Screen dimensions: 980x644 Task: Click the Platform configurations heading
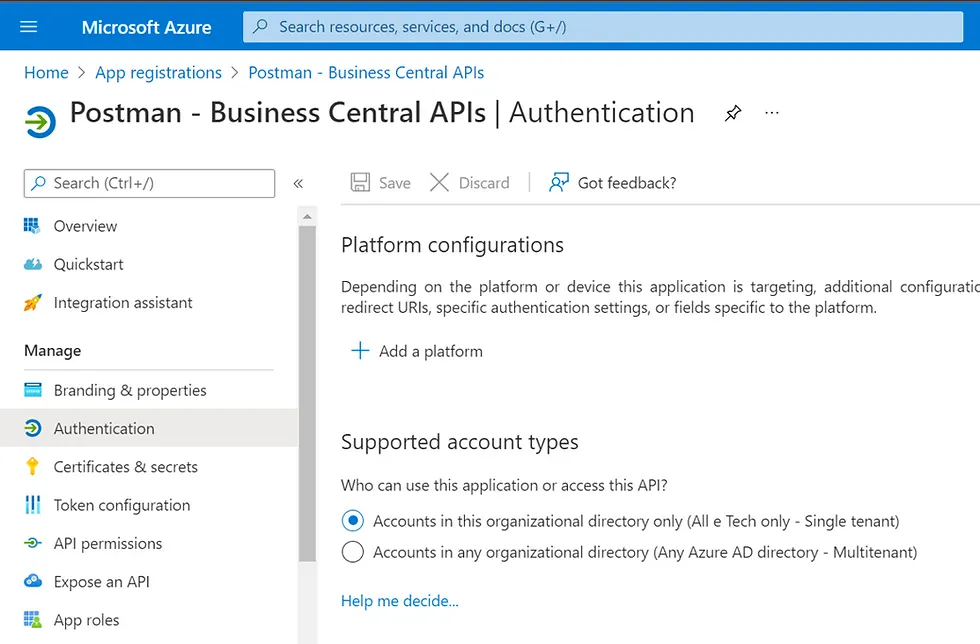pos(452,245)
